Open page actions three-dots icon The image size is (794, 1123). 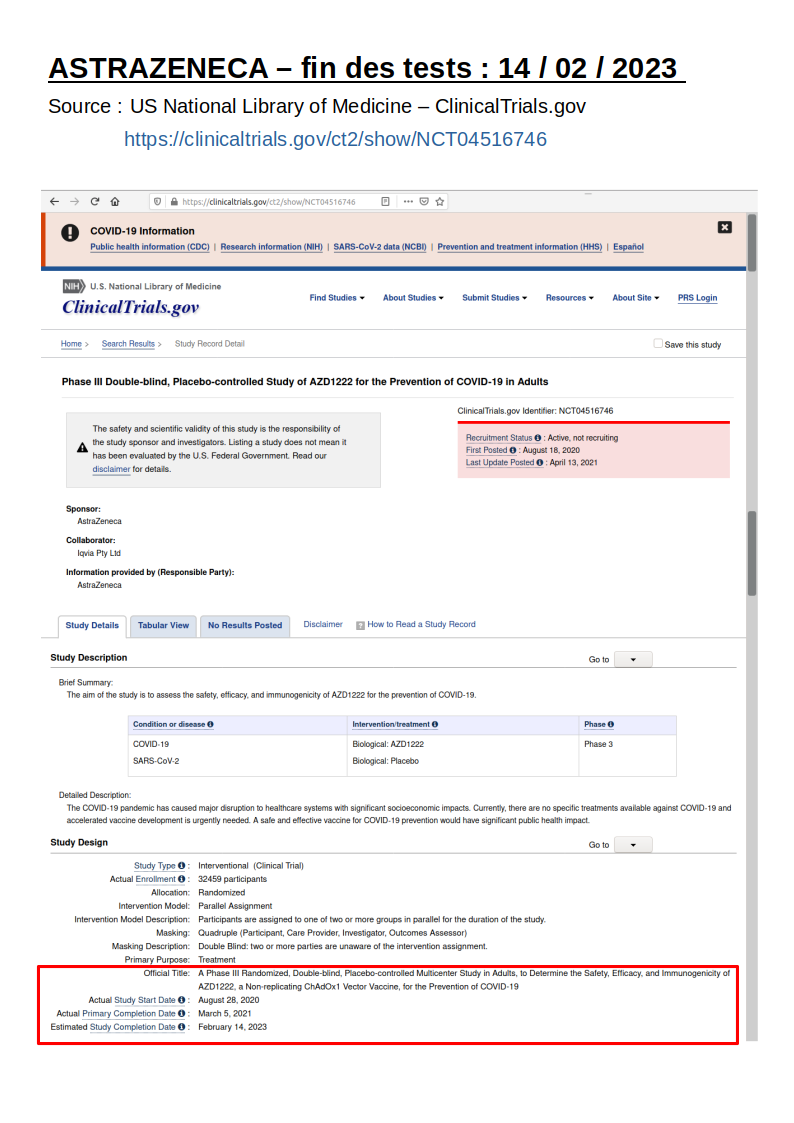click(x=408, y=201)
